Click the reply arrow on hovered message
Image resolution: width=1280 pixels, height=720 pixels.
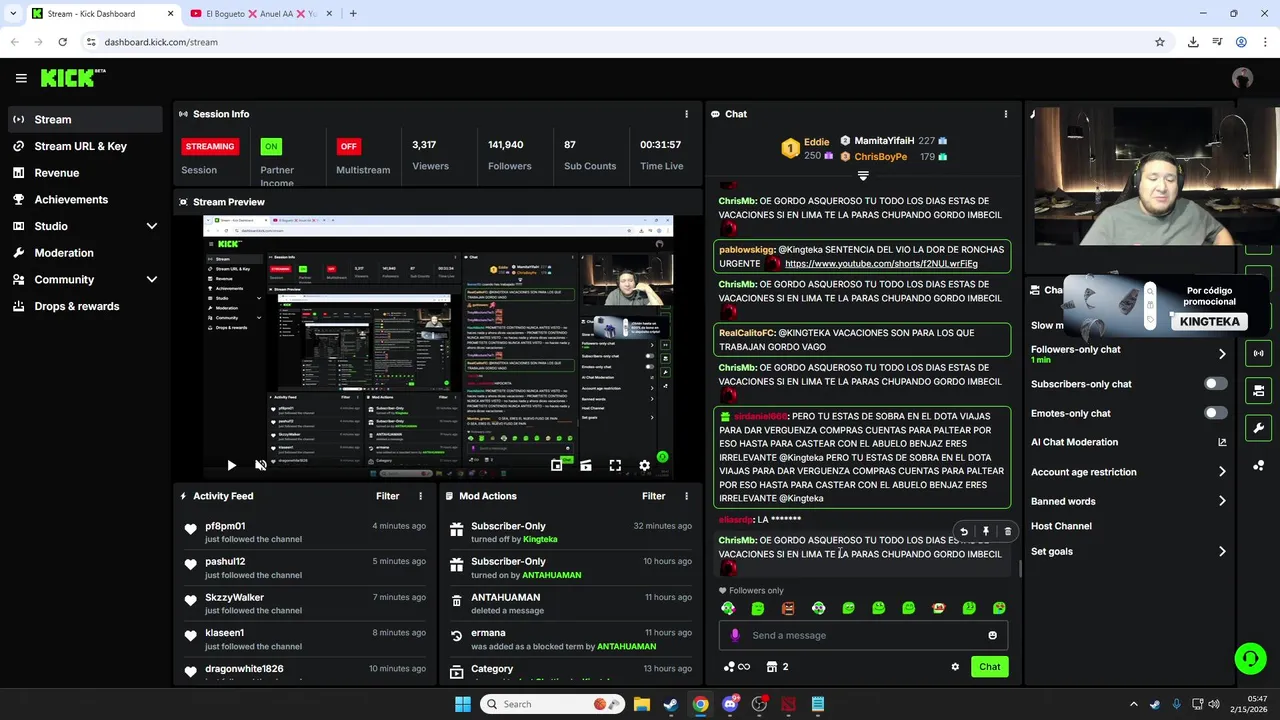tap(963, 532)
